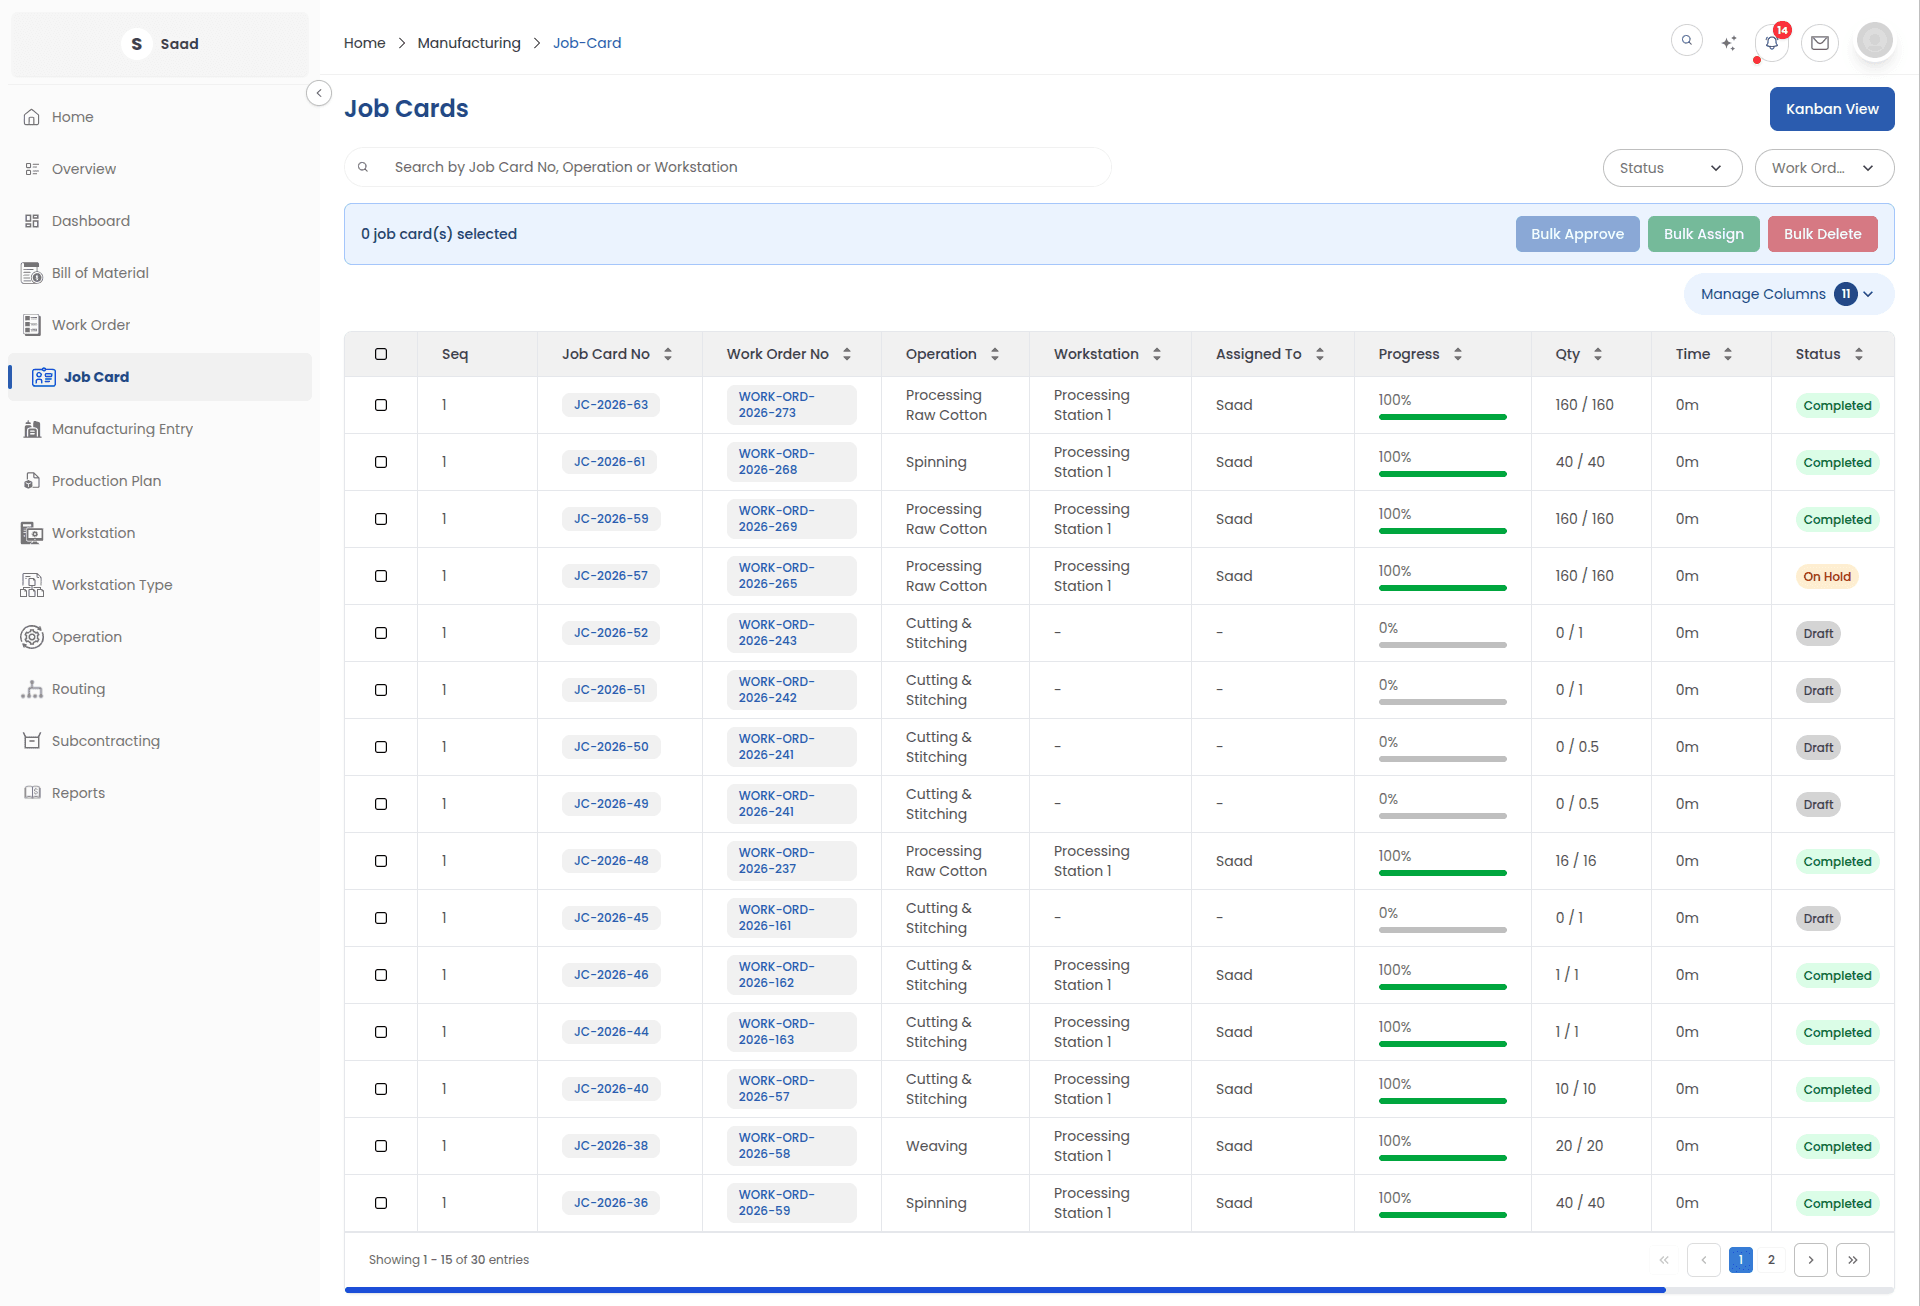Open the Routing page from sidebar
This screenshot has height=1306, width=1920.
(x=78, y=688)
